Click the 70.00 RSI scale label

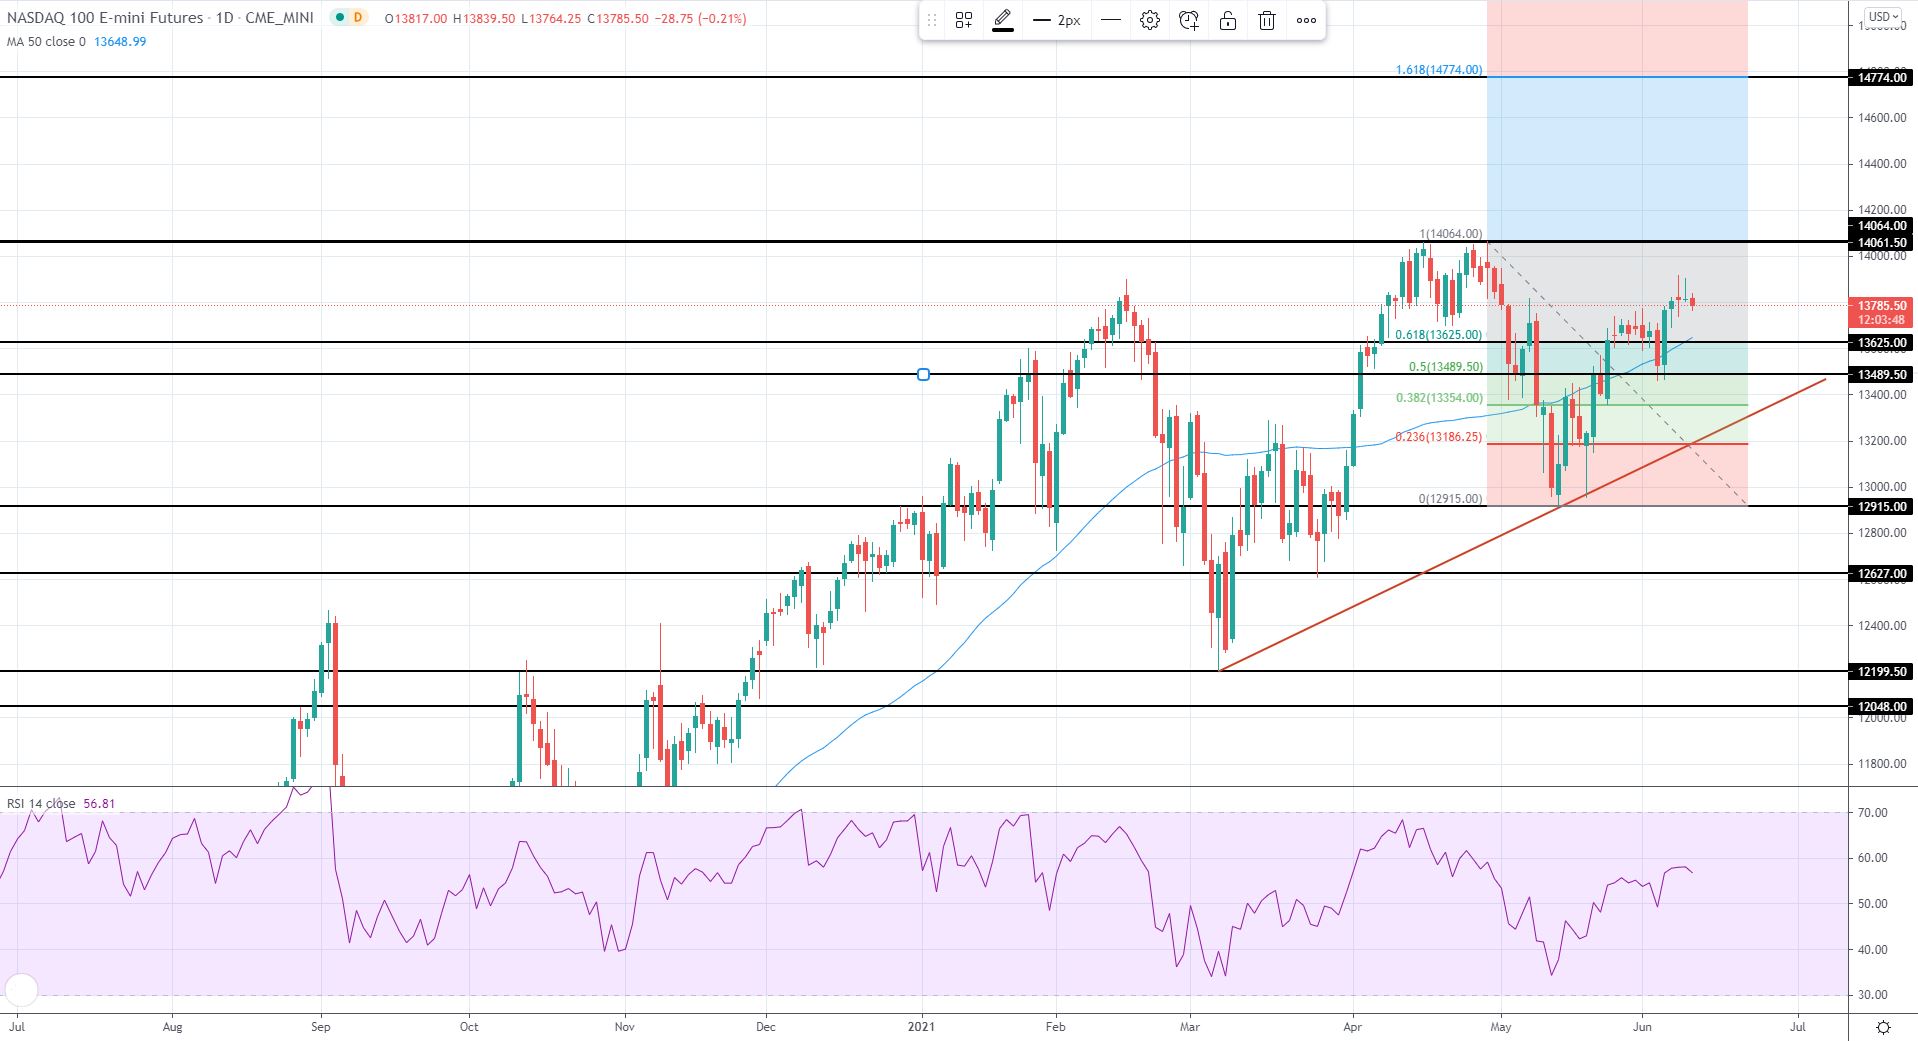point(1872,813)
